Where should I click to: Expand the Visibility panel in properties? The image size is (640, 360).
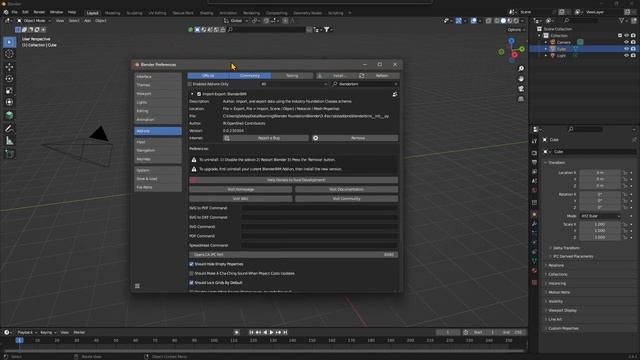coord(555,301)
